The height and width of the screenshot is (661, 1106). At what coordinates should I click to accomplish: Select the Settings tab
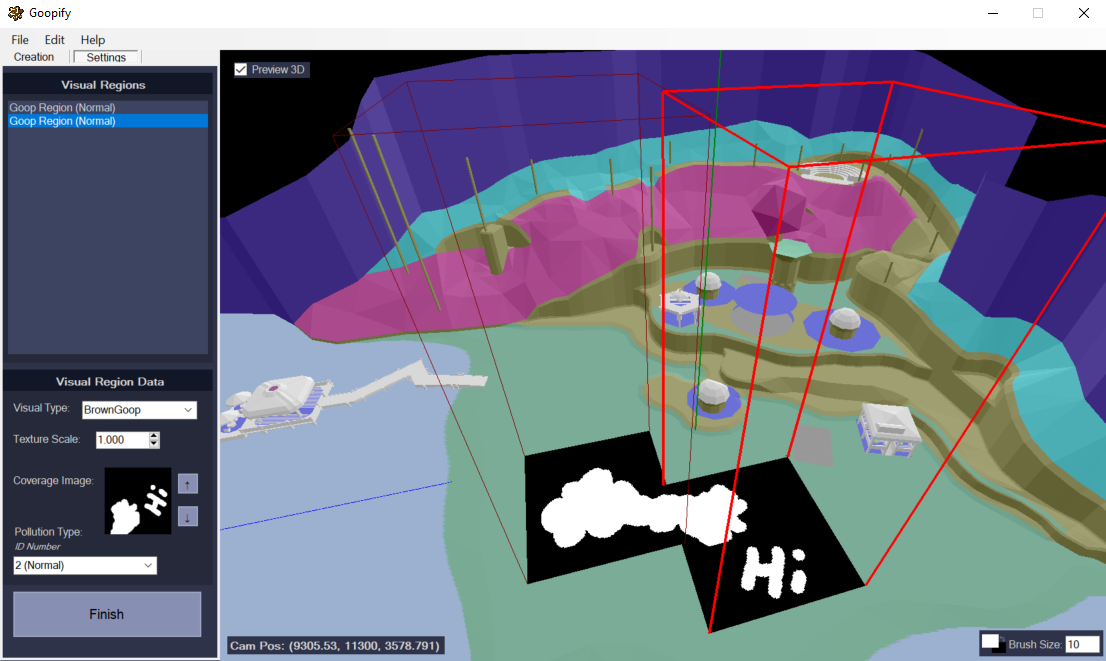point(106,57)
